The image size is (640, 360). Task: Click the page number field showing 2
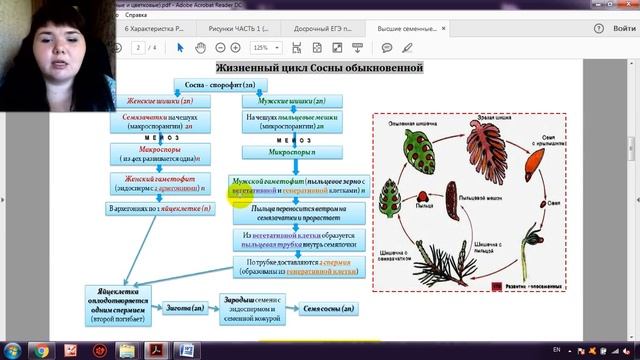(138, 48)
